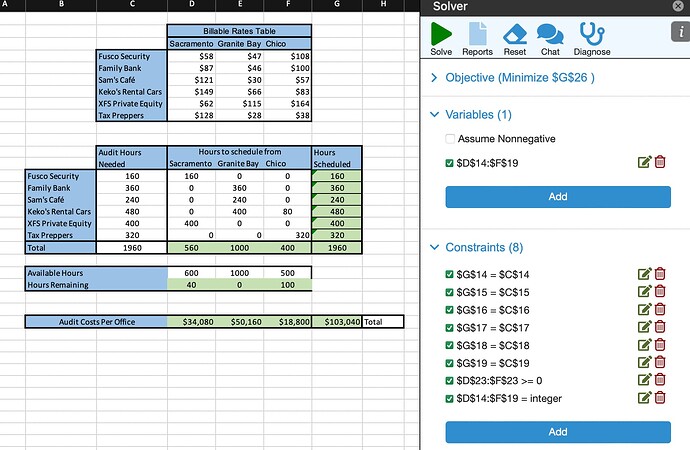Collapse the Constraints (8) section
The width and height of the screenshot is (690, 450).
[434, 247]
